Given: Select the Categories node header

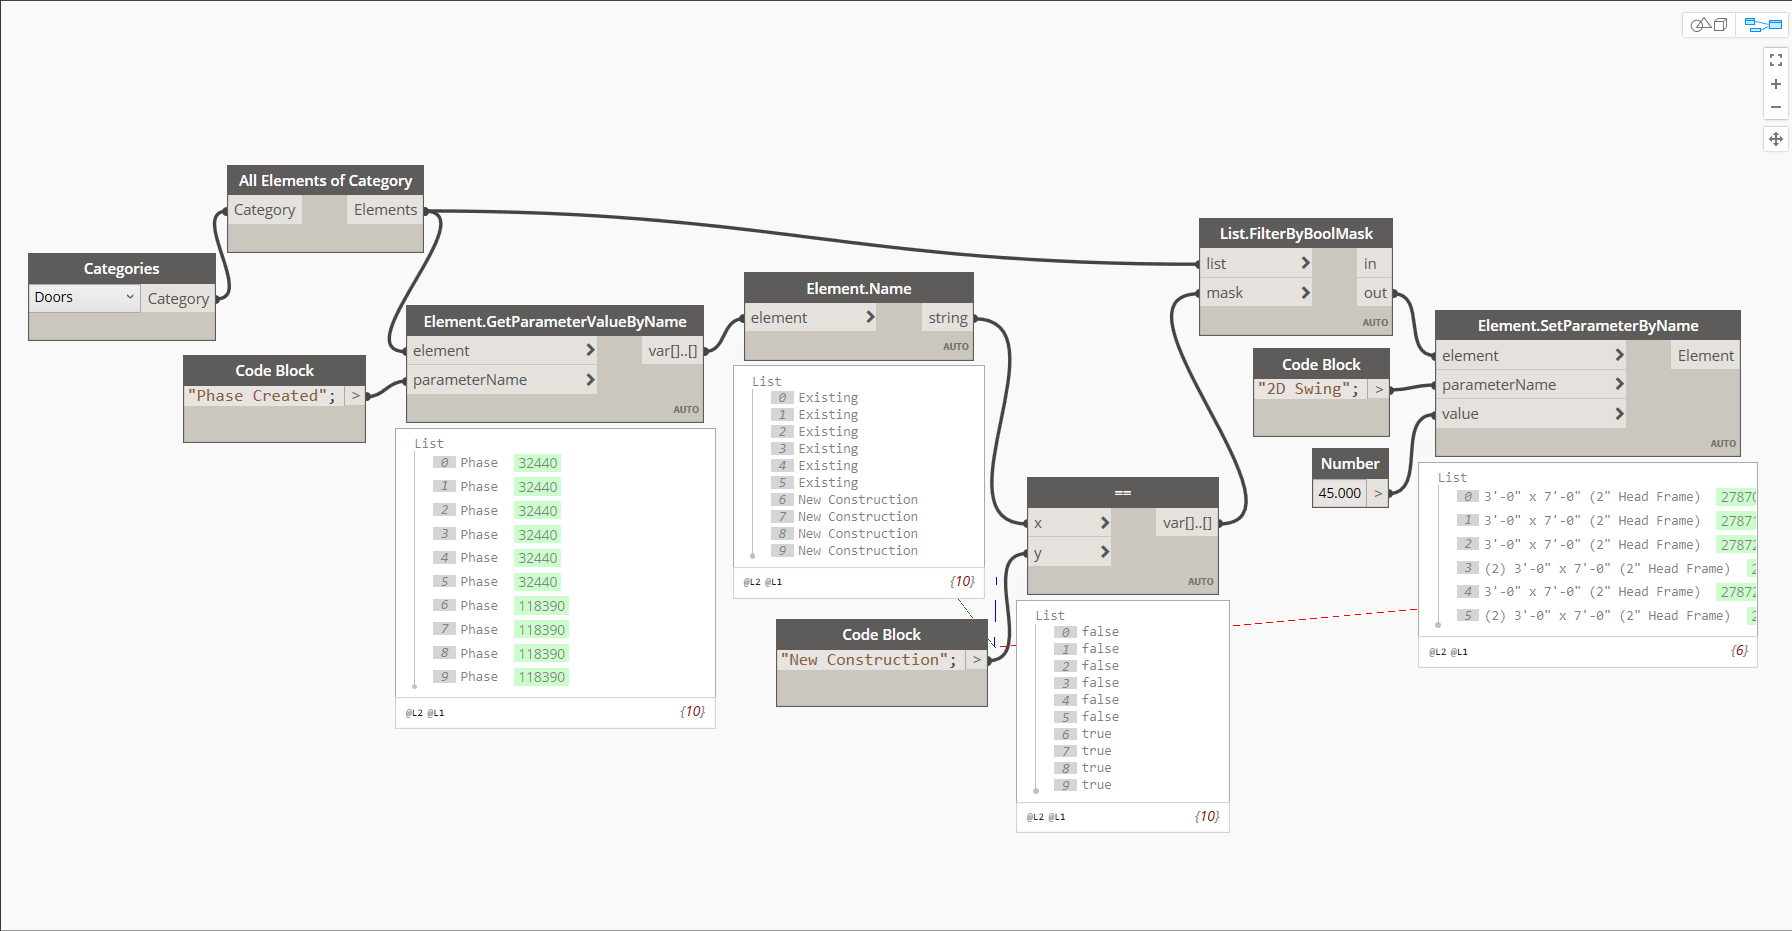Looking at the screenshot, I should [x=122, y=268].
